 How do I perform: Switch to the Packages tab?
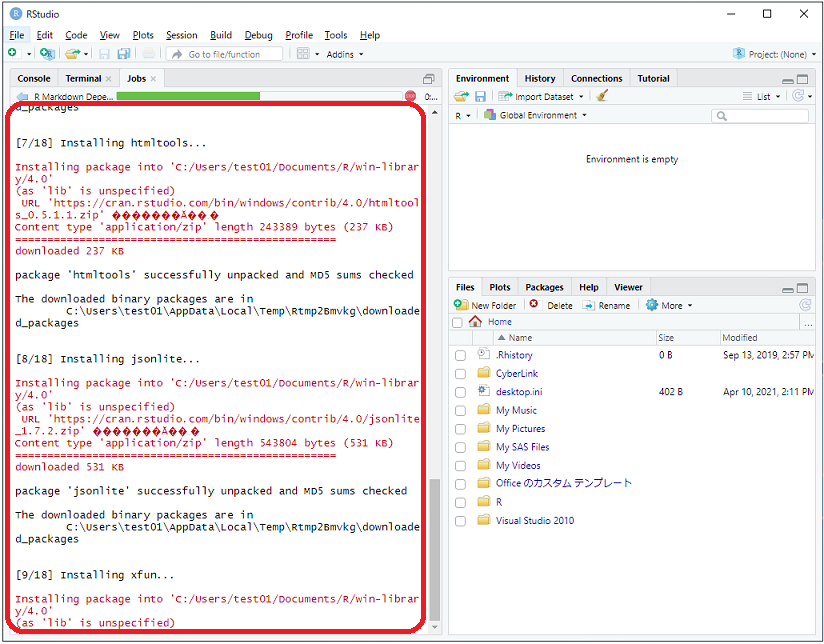click(544, 287)
